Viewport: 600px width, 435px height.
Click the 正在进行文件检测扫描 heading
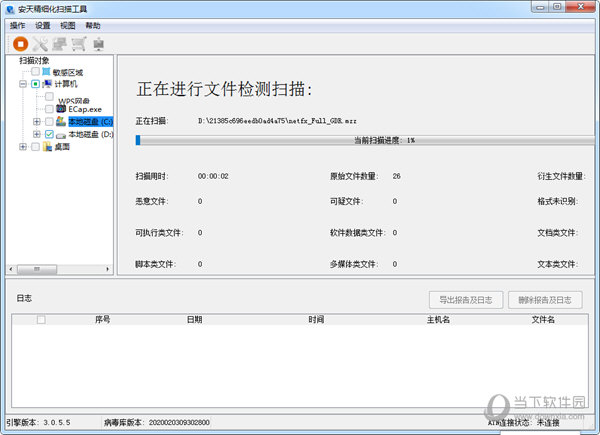click(x=225, y=89)
